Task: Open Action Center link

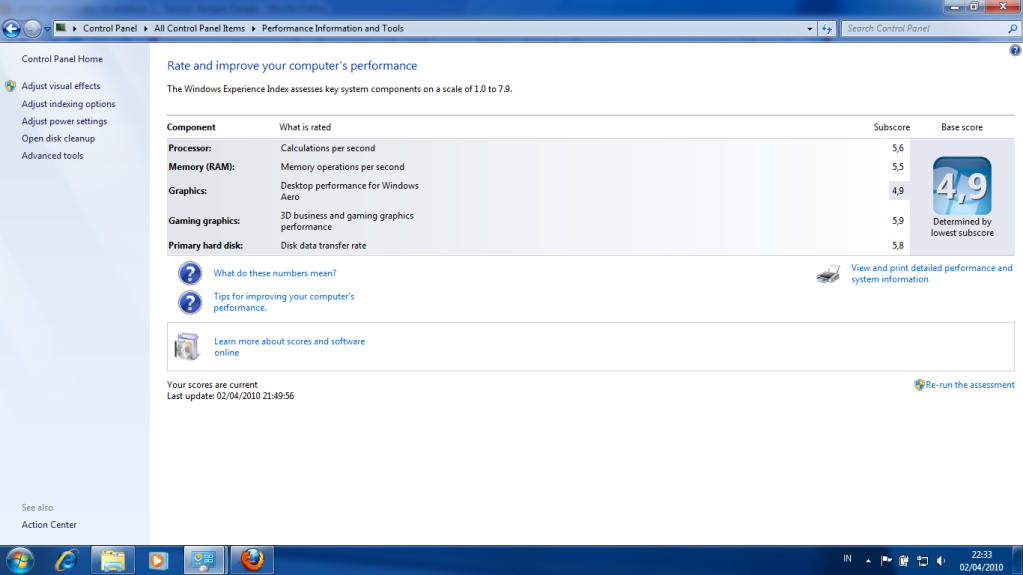Action: pos(49,525)
